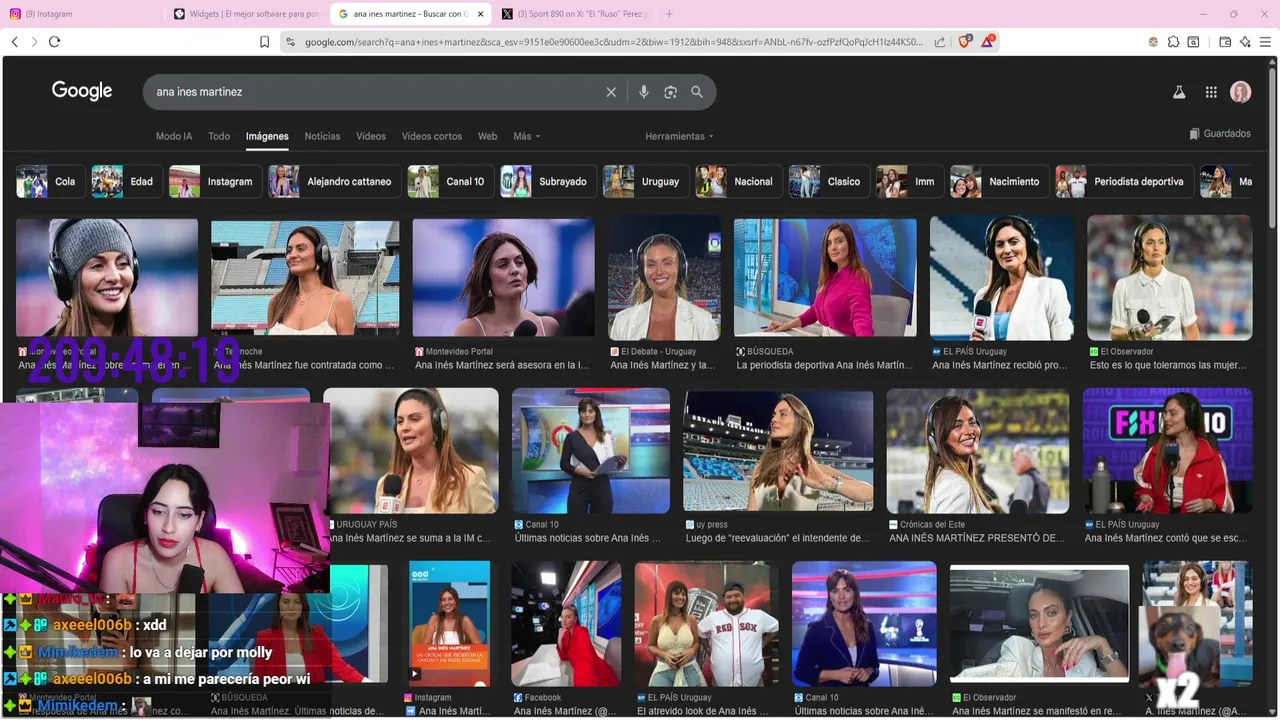Select the Noticias search tab
1280x720 pixels.
[x=322, y=136]
